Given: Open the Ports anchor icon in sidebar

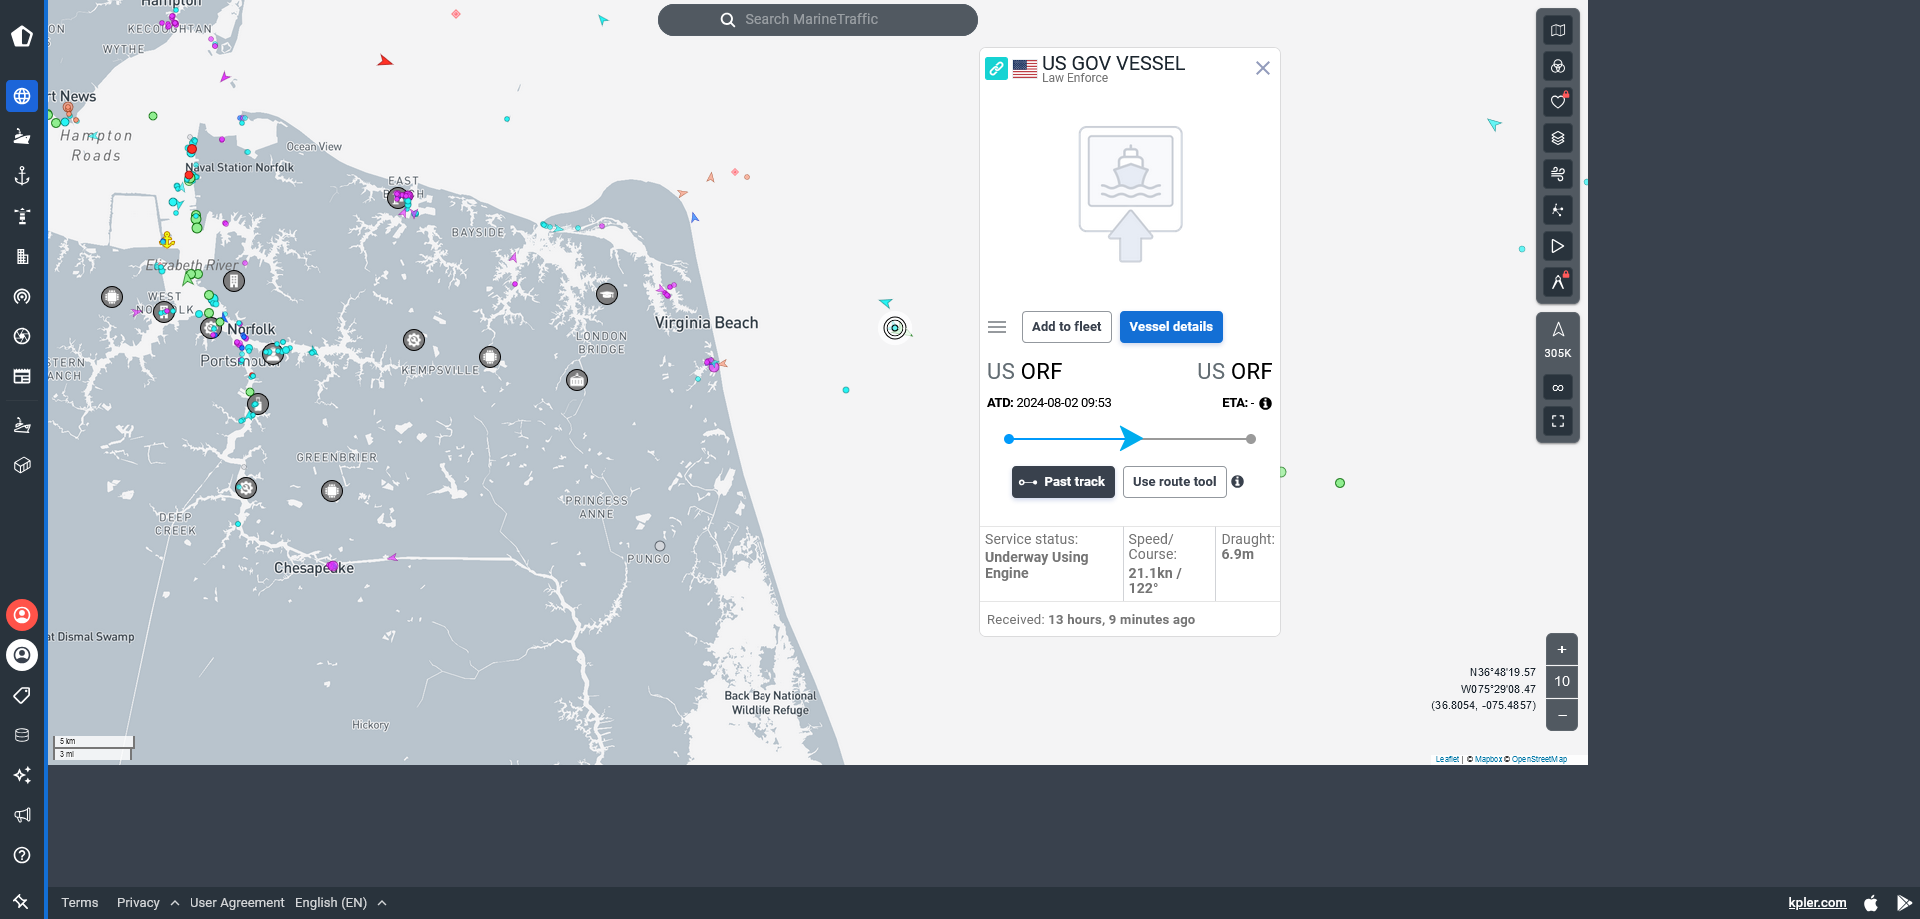Looking at the screenshot, I should click(x=22, y=176).
